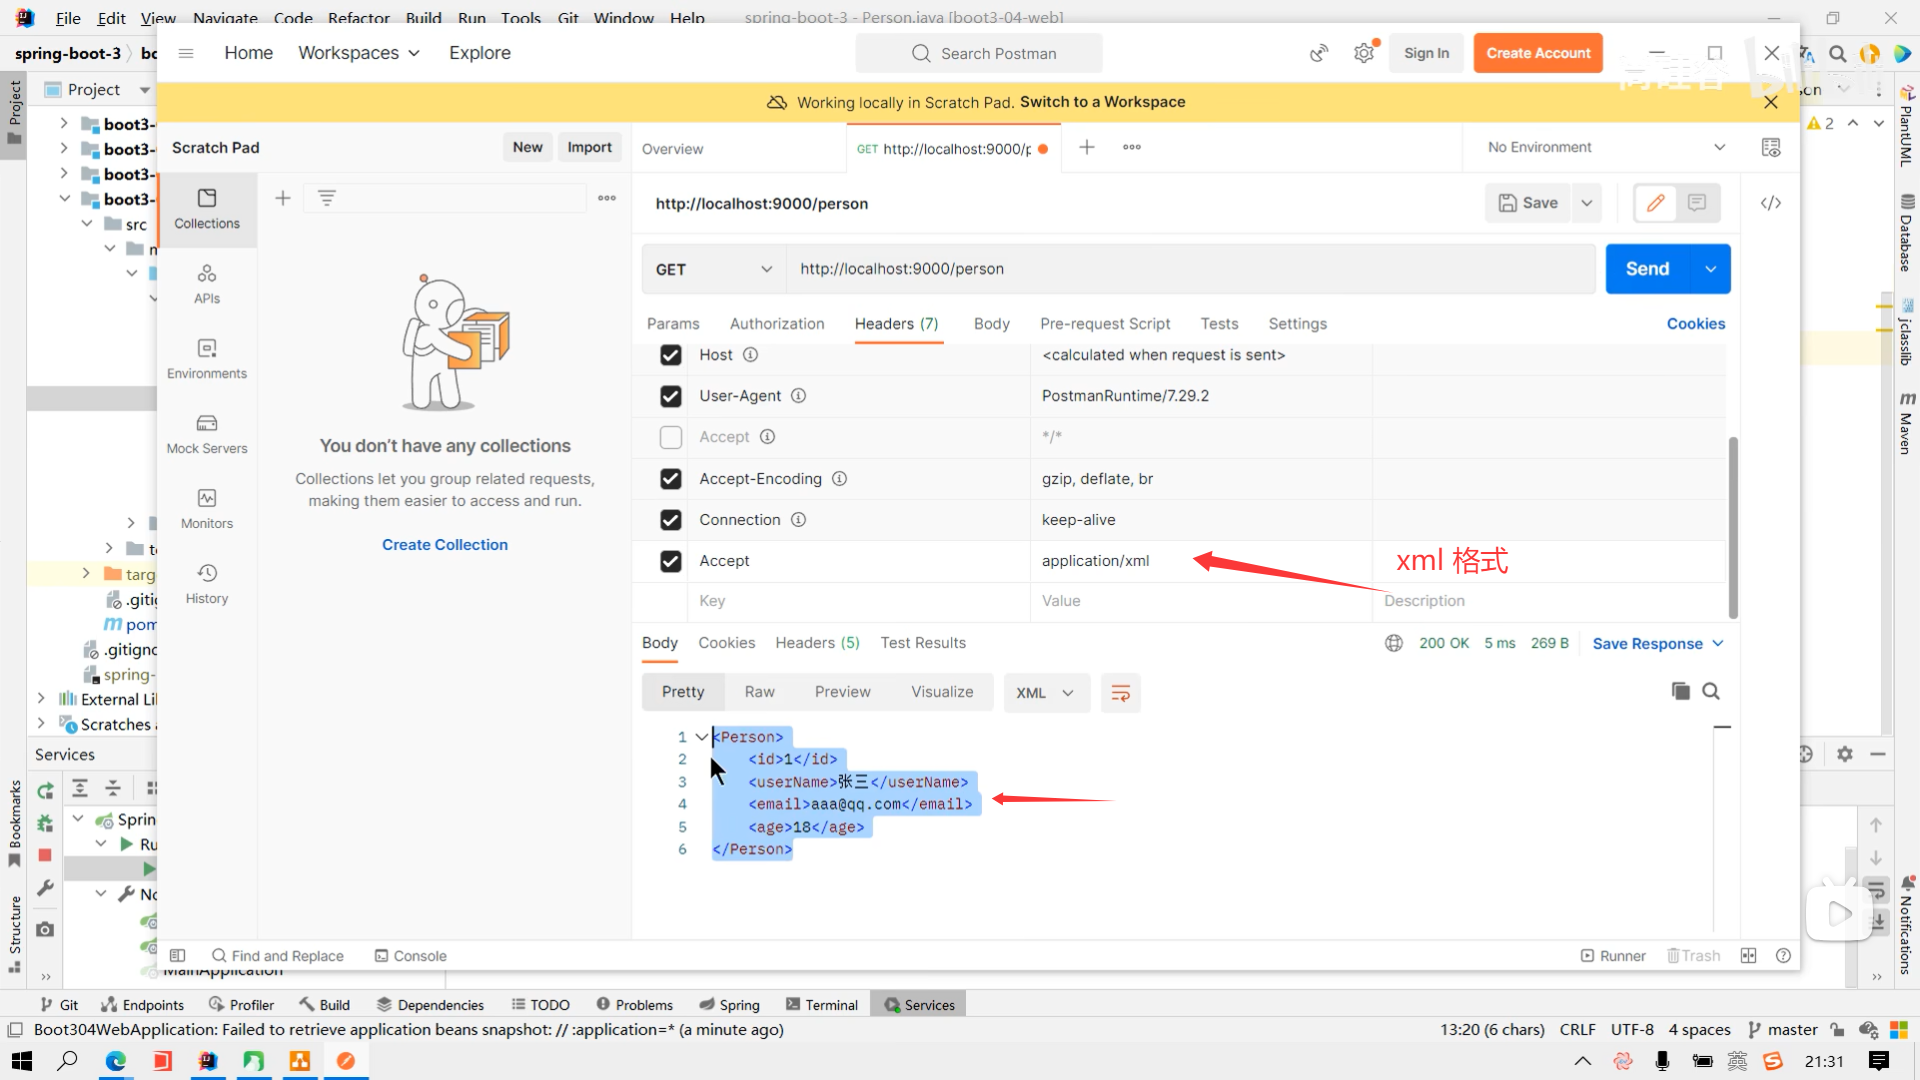Open the Collections sidebar panel
This screenshot has height=1080, width=1920.
(207, 208)
